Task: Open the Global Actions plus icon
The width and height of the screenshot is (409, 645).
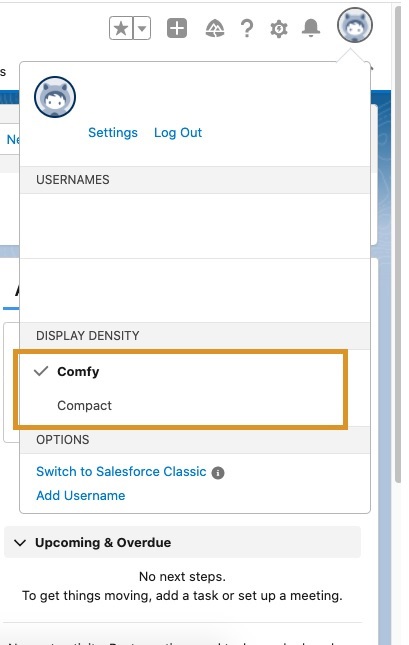Action: click(x=177, y=28)
